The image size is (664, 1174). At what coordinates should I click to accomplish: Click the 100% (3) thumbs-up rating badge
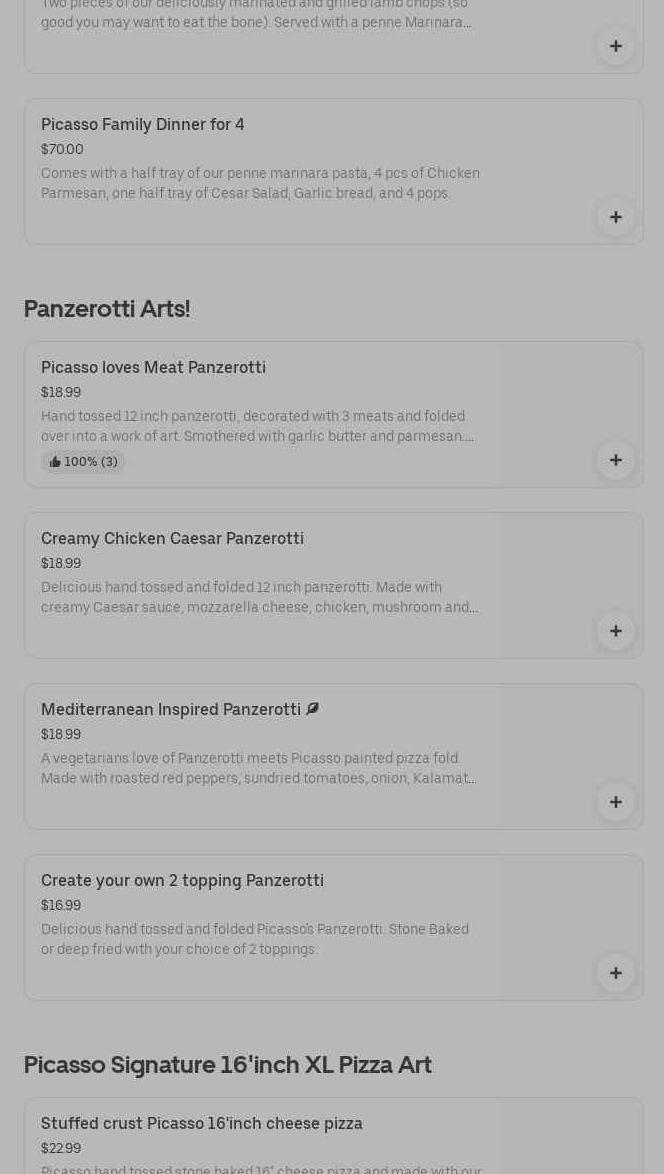pos(84,462)
